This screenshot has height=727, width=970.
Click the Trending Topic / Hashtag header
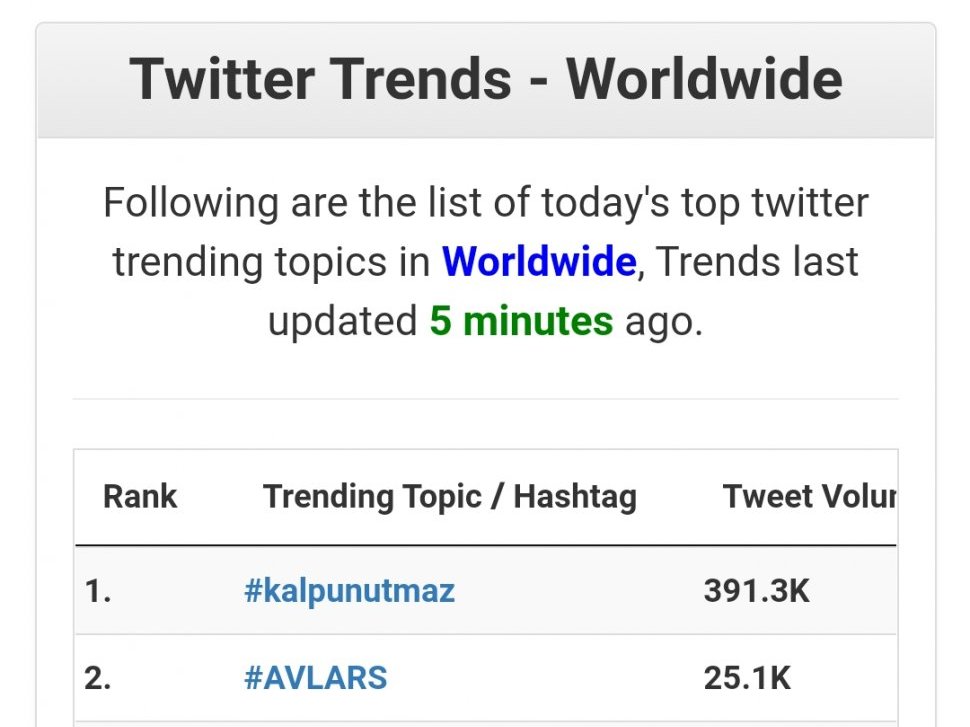pyautogui.click(x=450, y=497)
